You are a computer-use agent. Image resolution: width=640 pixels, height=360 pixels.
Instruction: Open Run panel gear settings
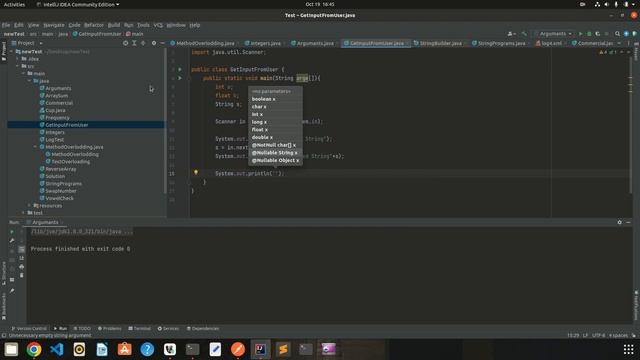619,222
